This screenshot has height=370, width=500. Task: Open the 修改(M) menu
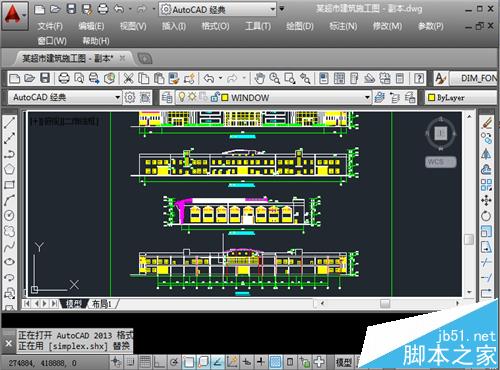coord(387,26)
